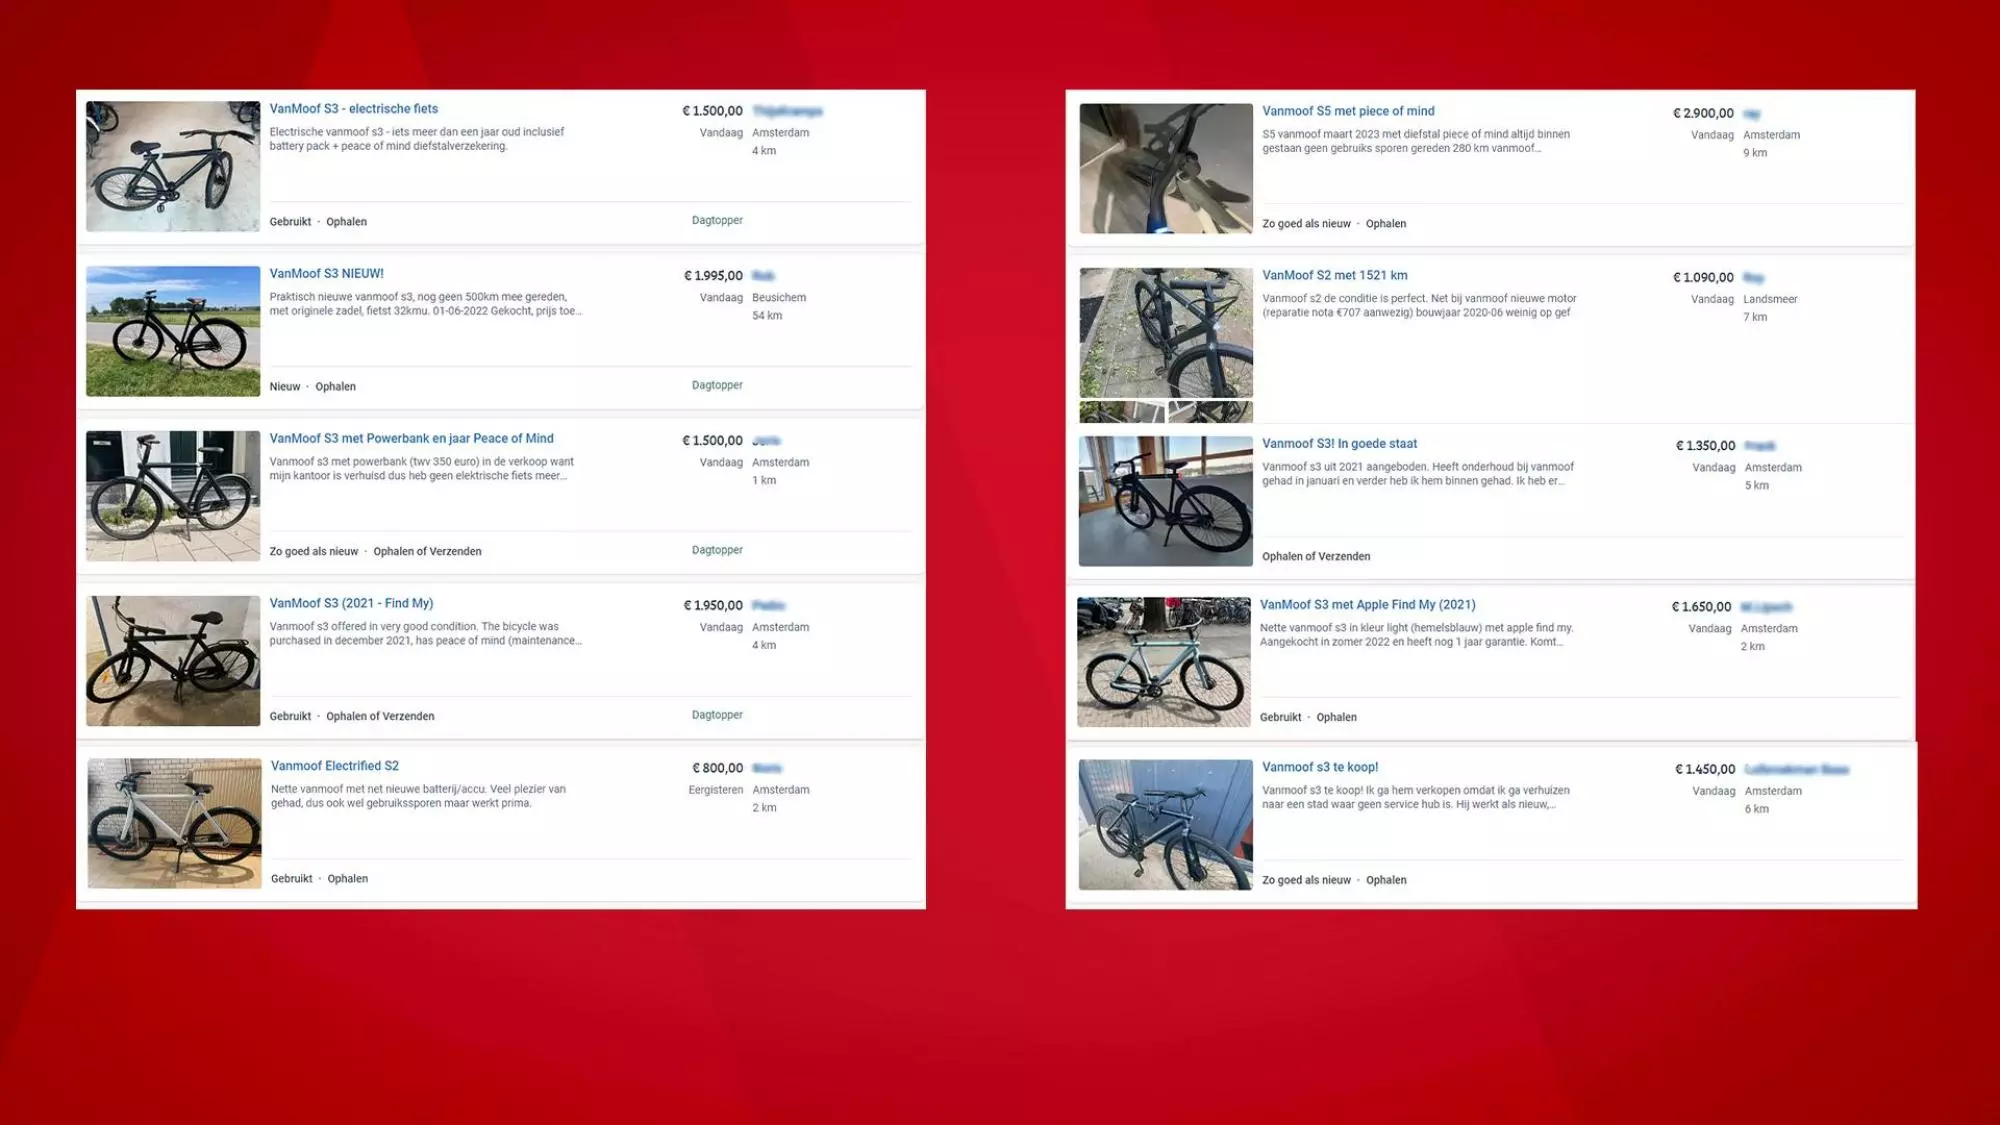Click Dagtopper label on 'VanMoof S3 - electrische fiets' row
2000x1125 pixels.
[x=717, y=220]
